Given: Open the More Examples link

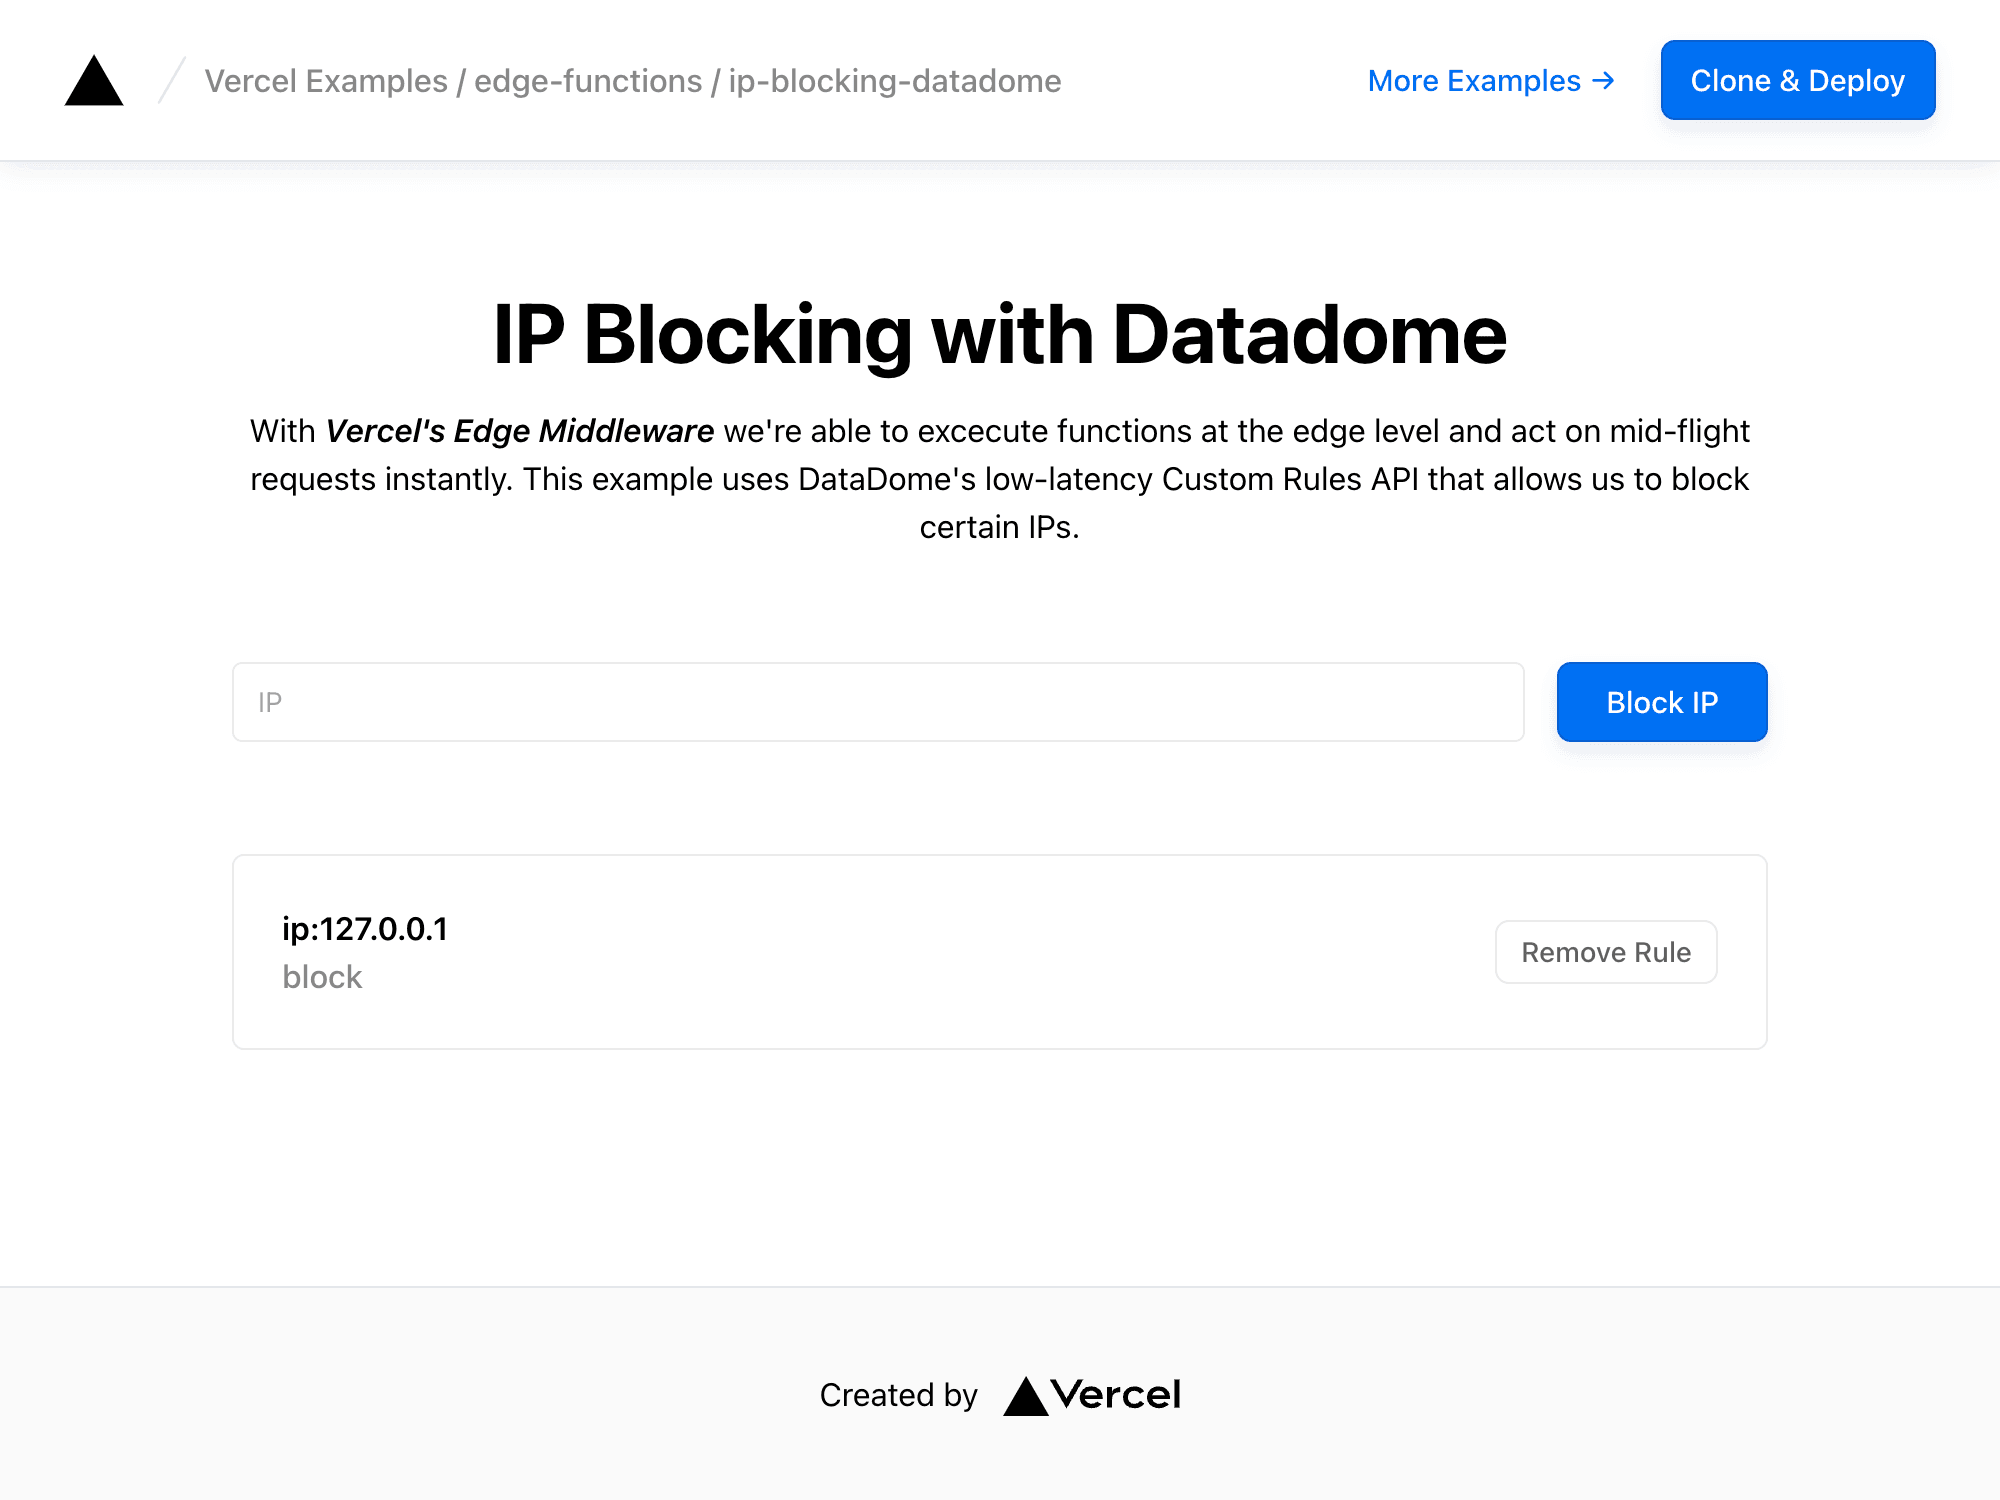Looking at the screenshot, I should (x=1473, y=81).
